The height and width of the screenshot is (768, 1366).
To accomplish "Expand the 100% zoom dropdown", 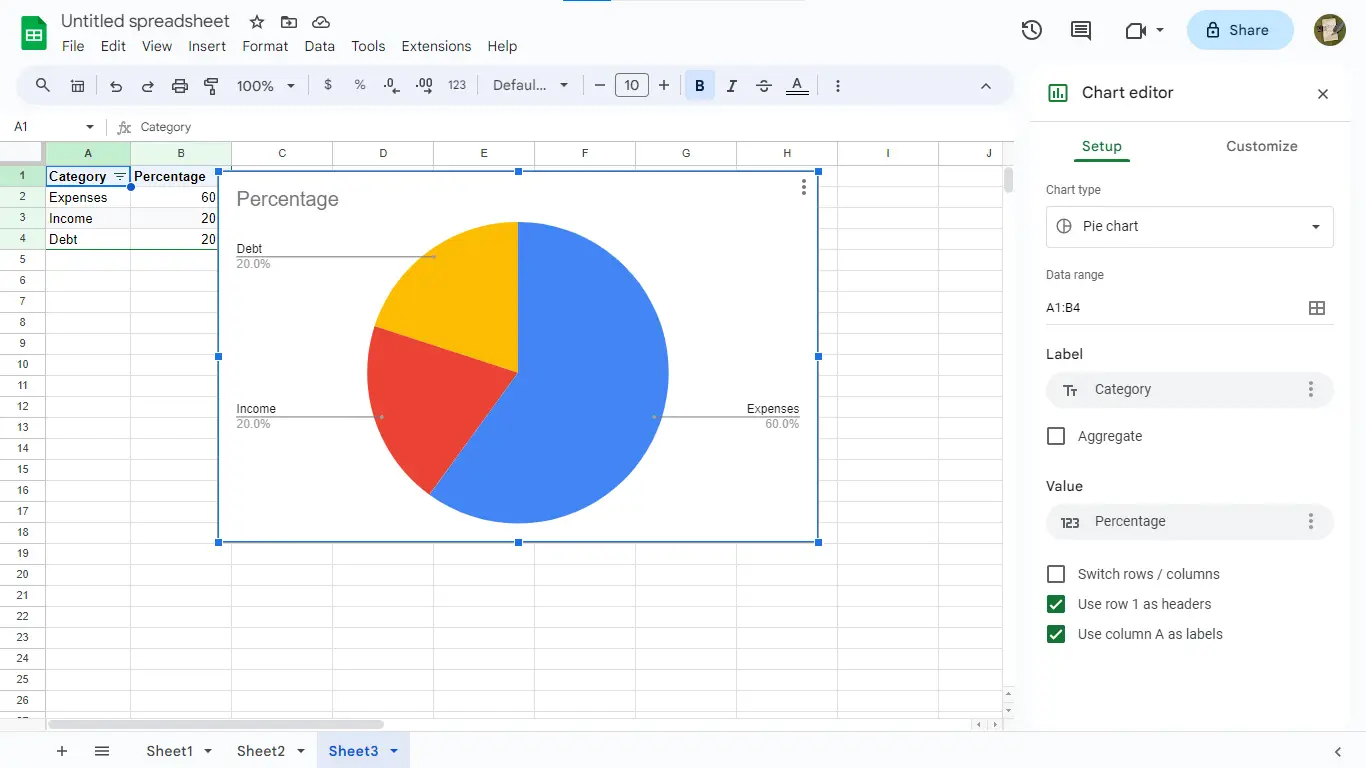I will click(x=266, y=86).
